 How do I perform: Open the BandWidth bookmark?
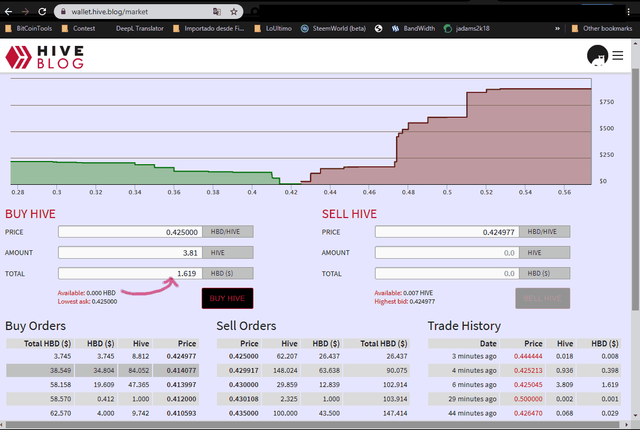413,29
